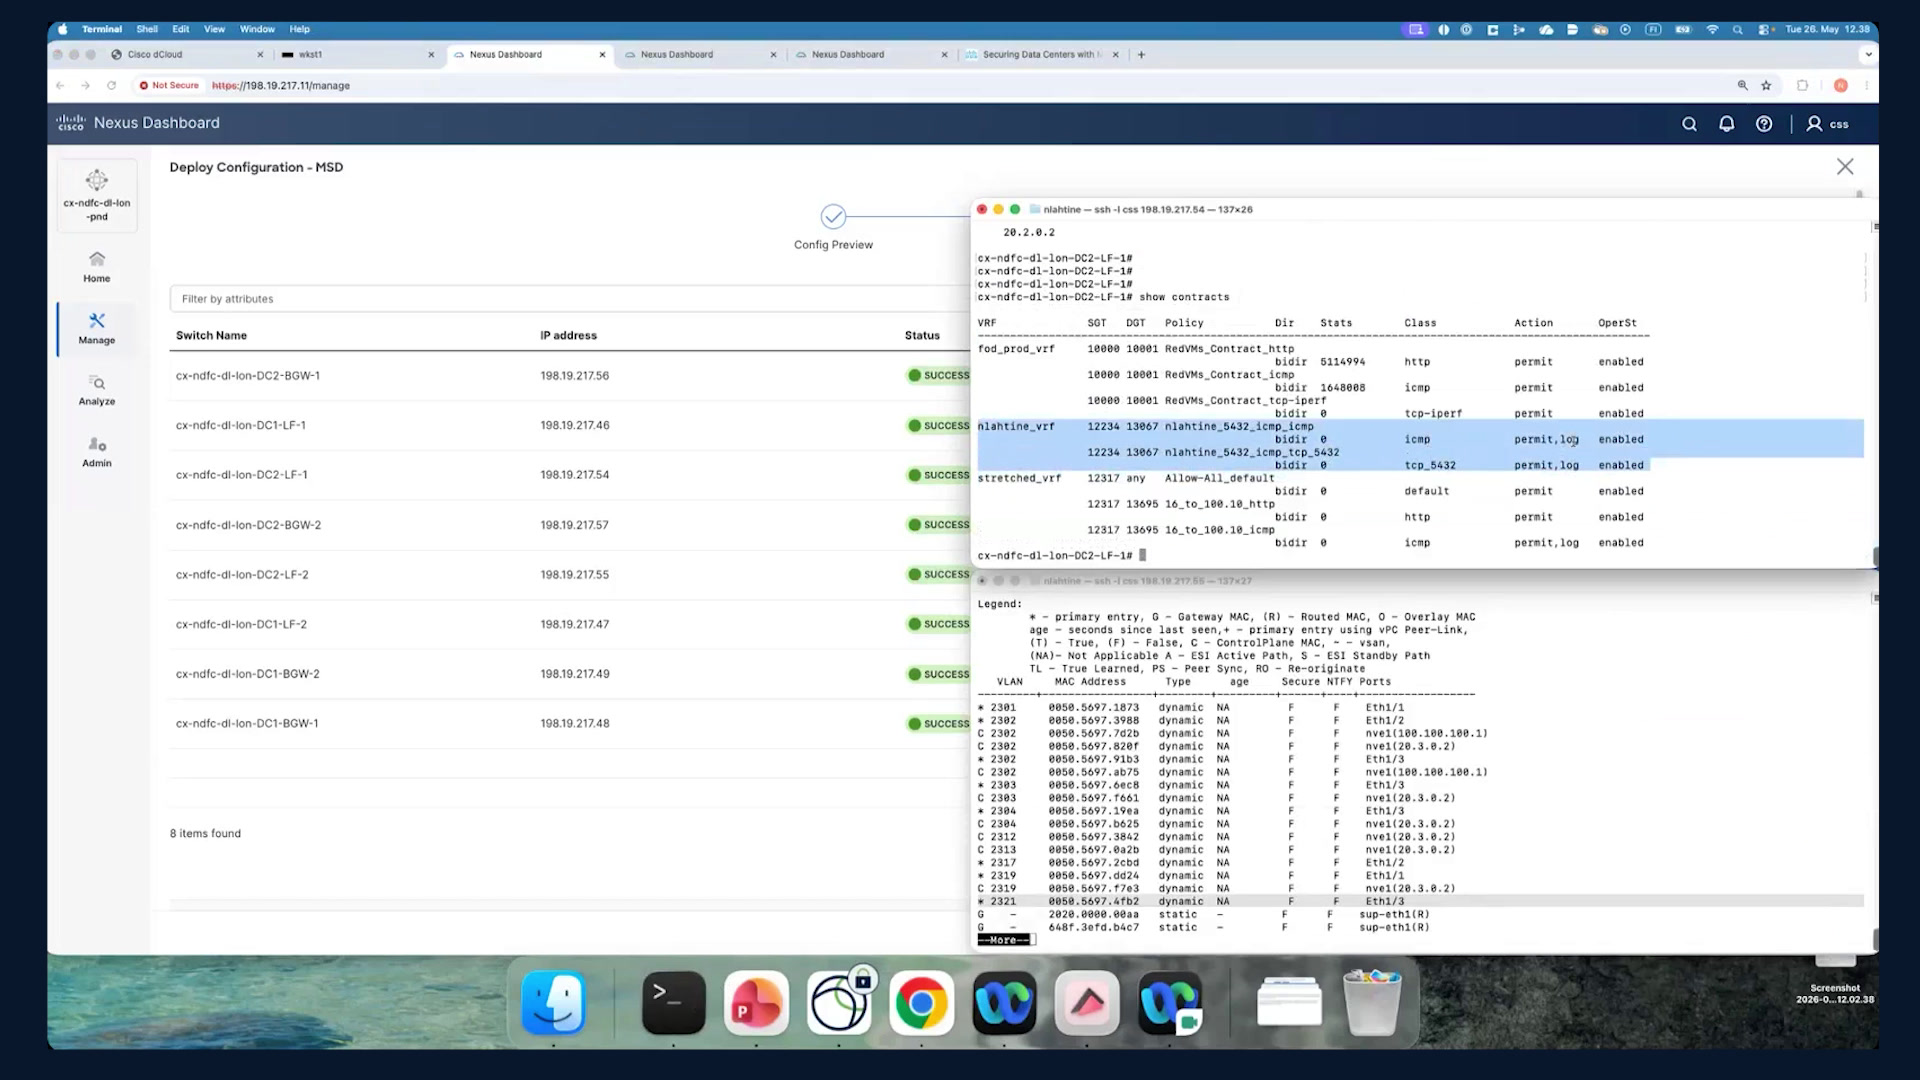This screenshot has width=1920, height=1080.
Task: Open PowerPoint from the Dock
Action: [x=756, y=1002]
